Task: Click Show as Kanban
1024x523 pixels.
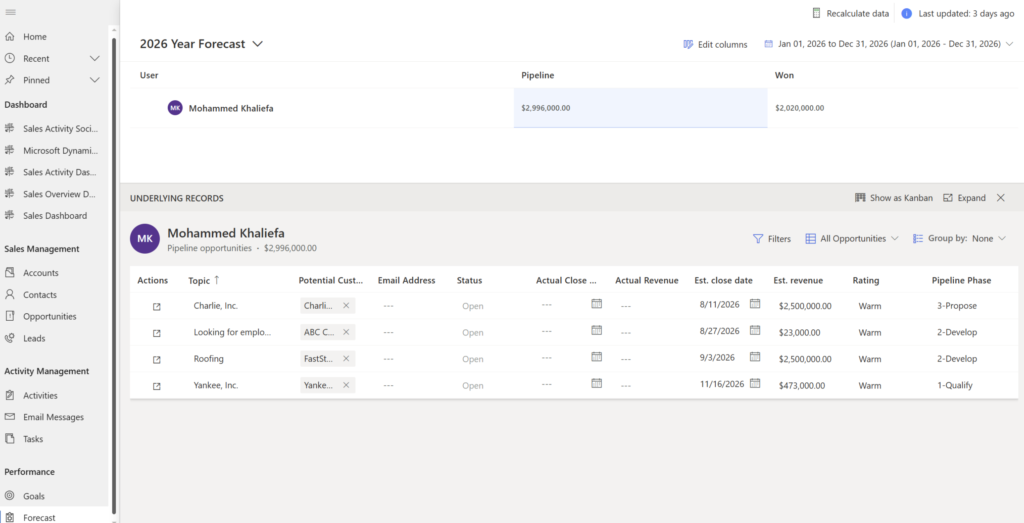Action: click(x=893, y=197)
